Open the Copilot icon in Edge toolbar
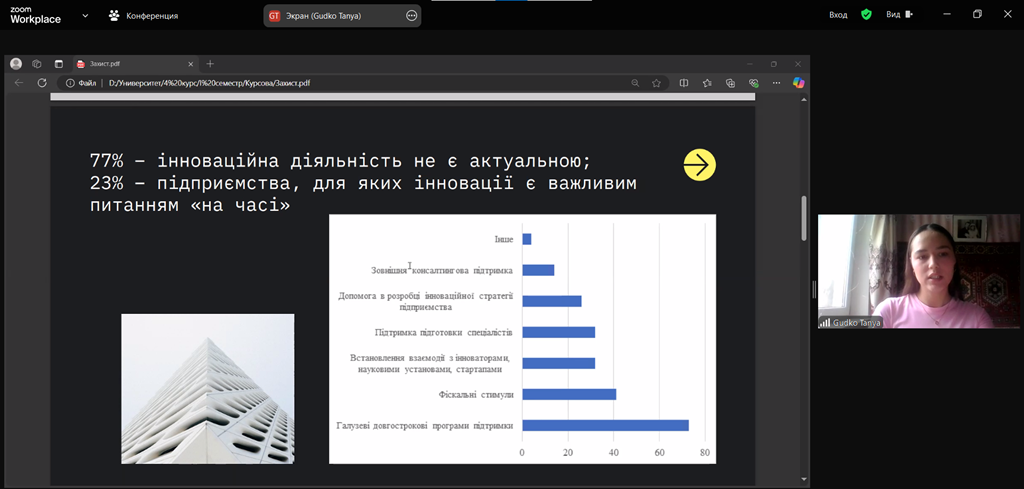The width and height of the screenshot is (1024, 489). click(x=798, y=83)
